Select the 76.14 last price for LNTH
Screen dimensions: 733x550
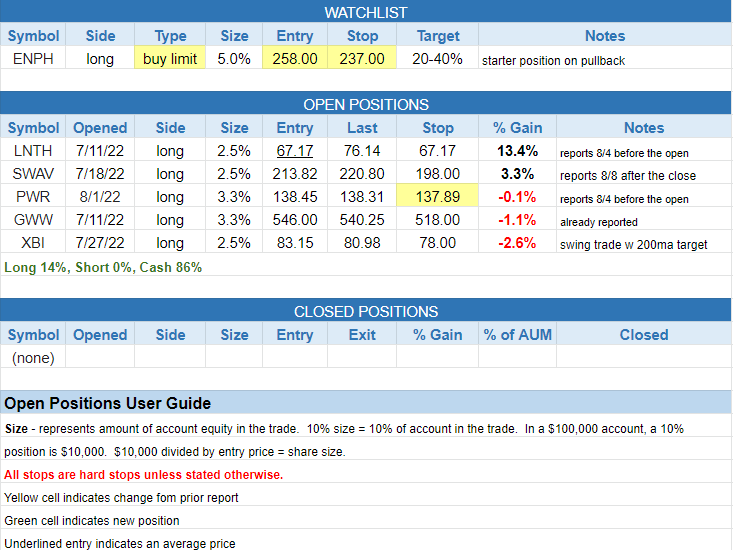point(362,151)
